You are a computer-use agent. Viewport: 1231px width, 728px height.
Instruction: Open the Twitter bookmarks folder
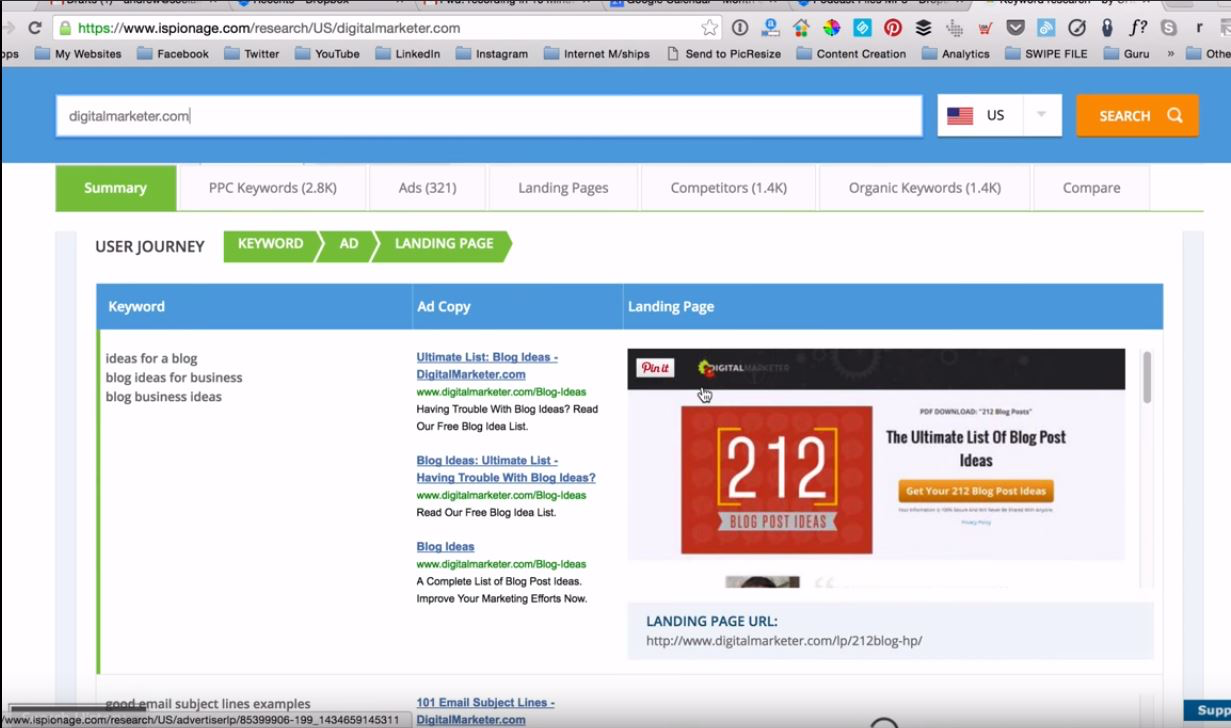pyautogui.click(x=252, y=54)
